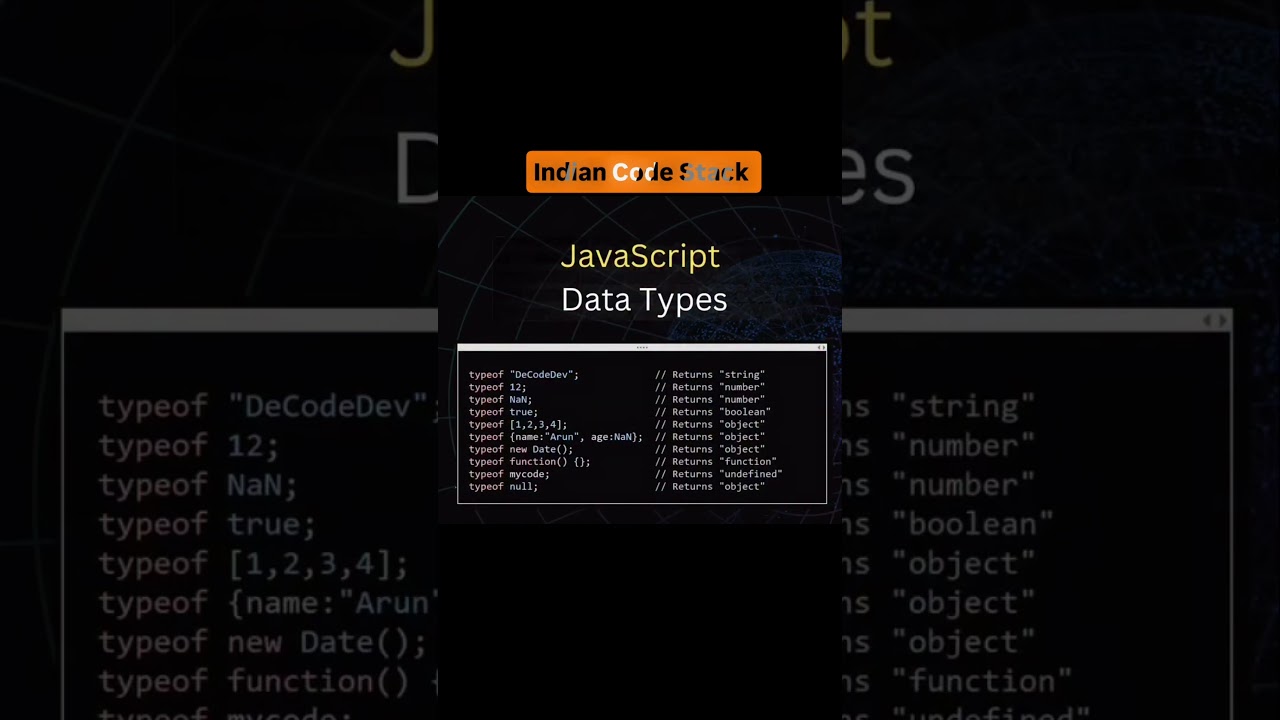Click Returns "boolean" comment in center panel
The height and width of the screenshot is (720, 1280).
point(713,412)
